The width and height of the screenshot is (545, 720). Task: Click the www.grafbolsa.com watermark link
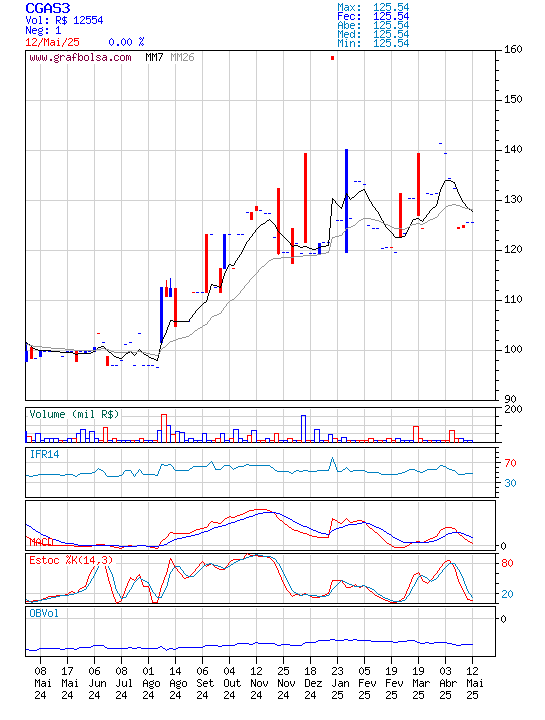tap(80, 57)
